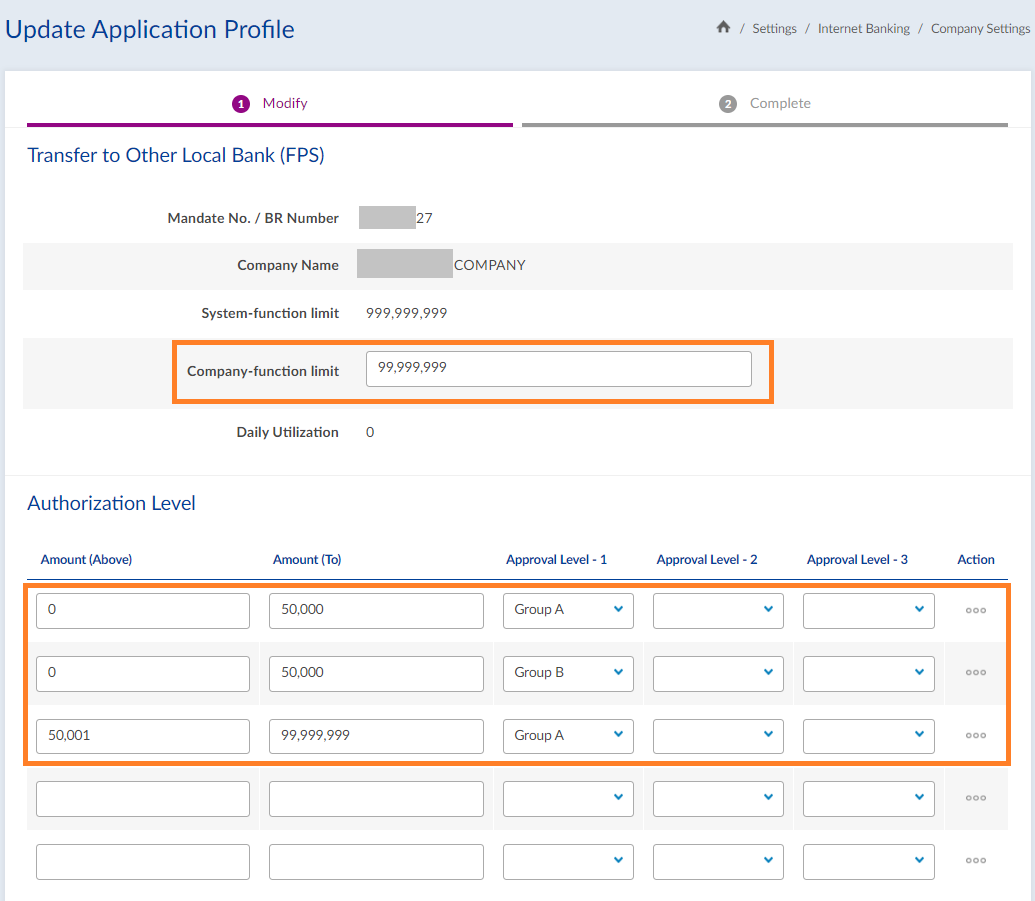
Task: Expand Approval Level 1 dropdown in fourth row
Action: point(568,798)
